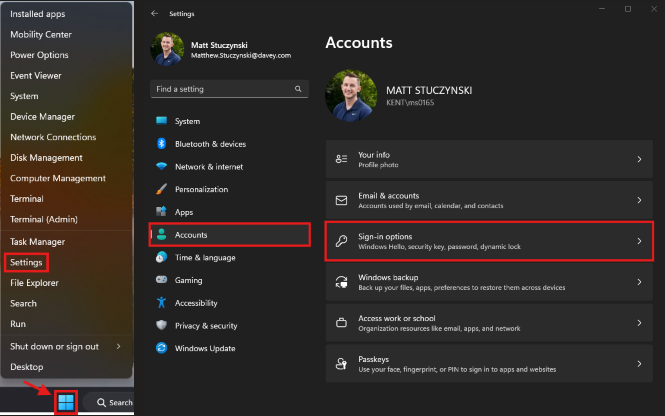
Task: Open the Access work or school title text
Action: pyautogui.click(x=397, y=318)
